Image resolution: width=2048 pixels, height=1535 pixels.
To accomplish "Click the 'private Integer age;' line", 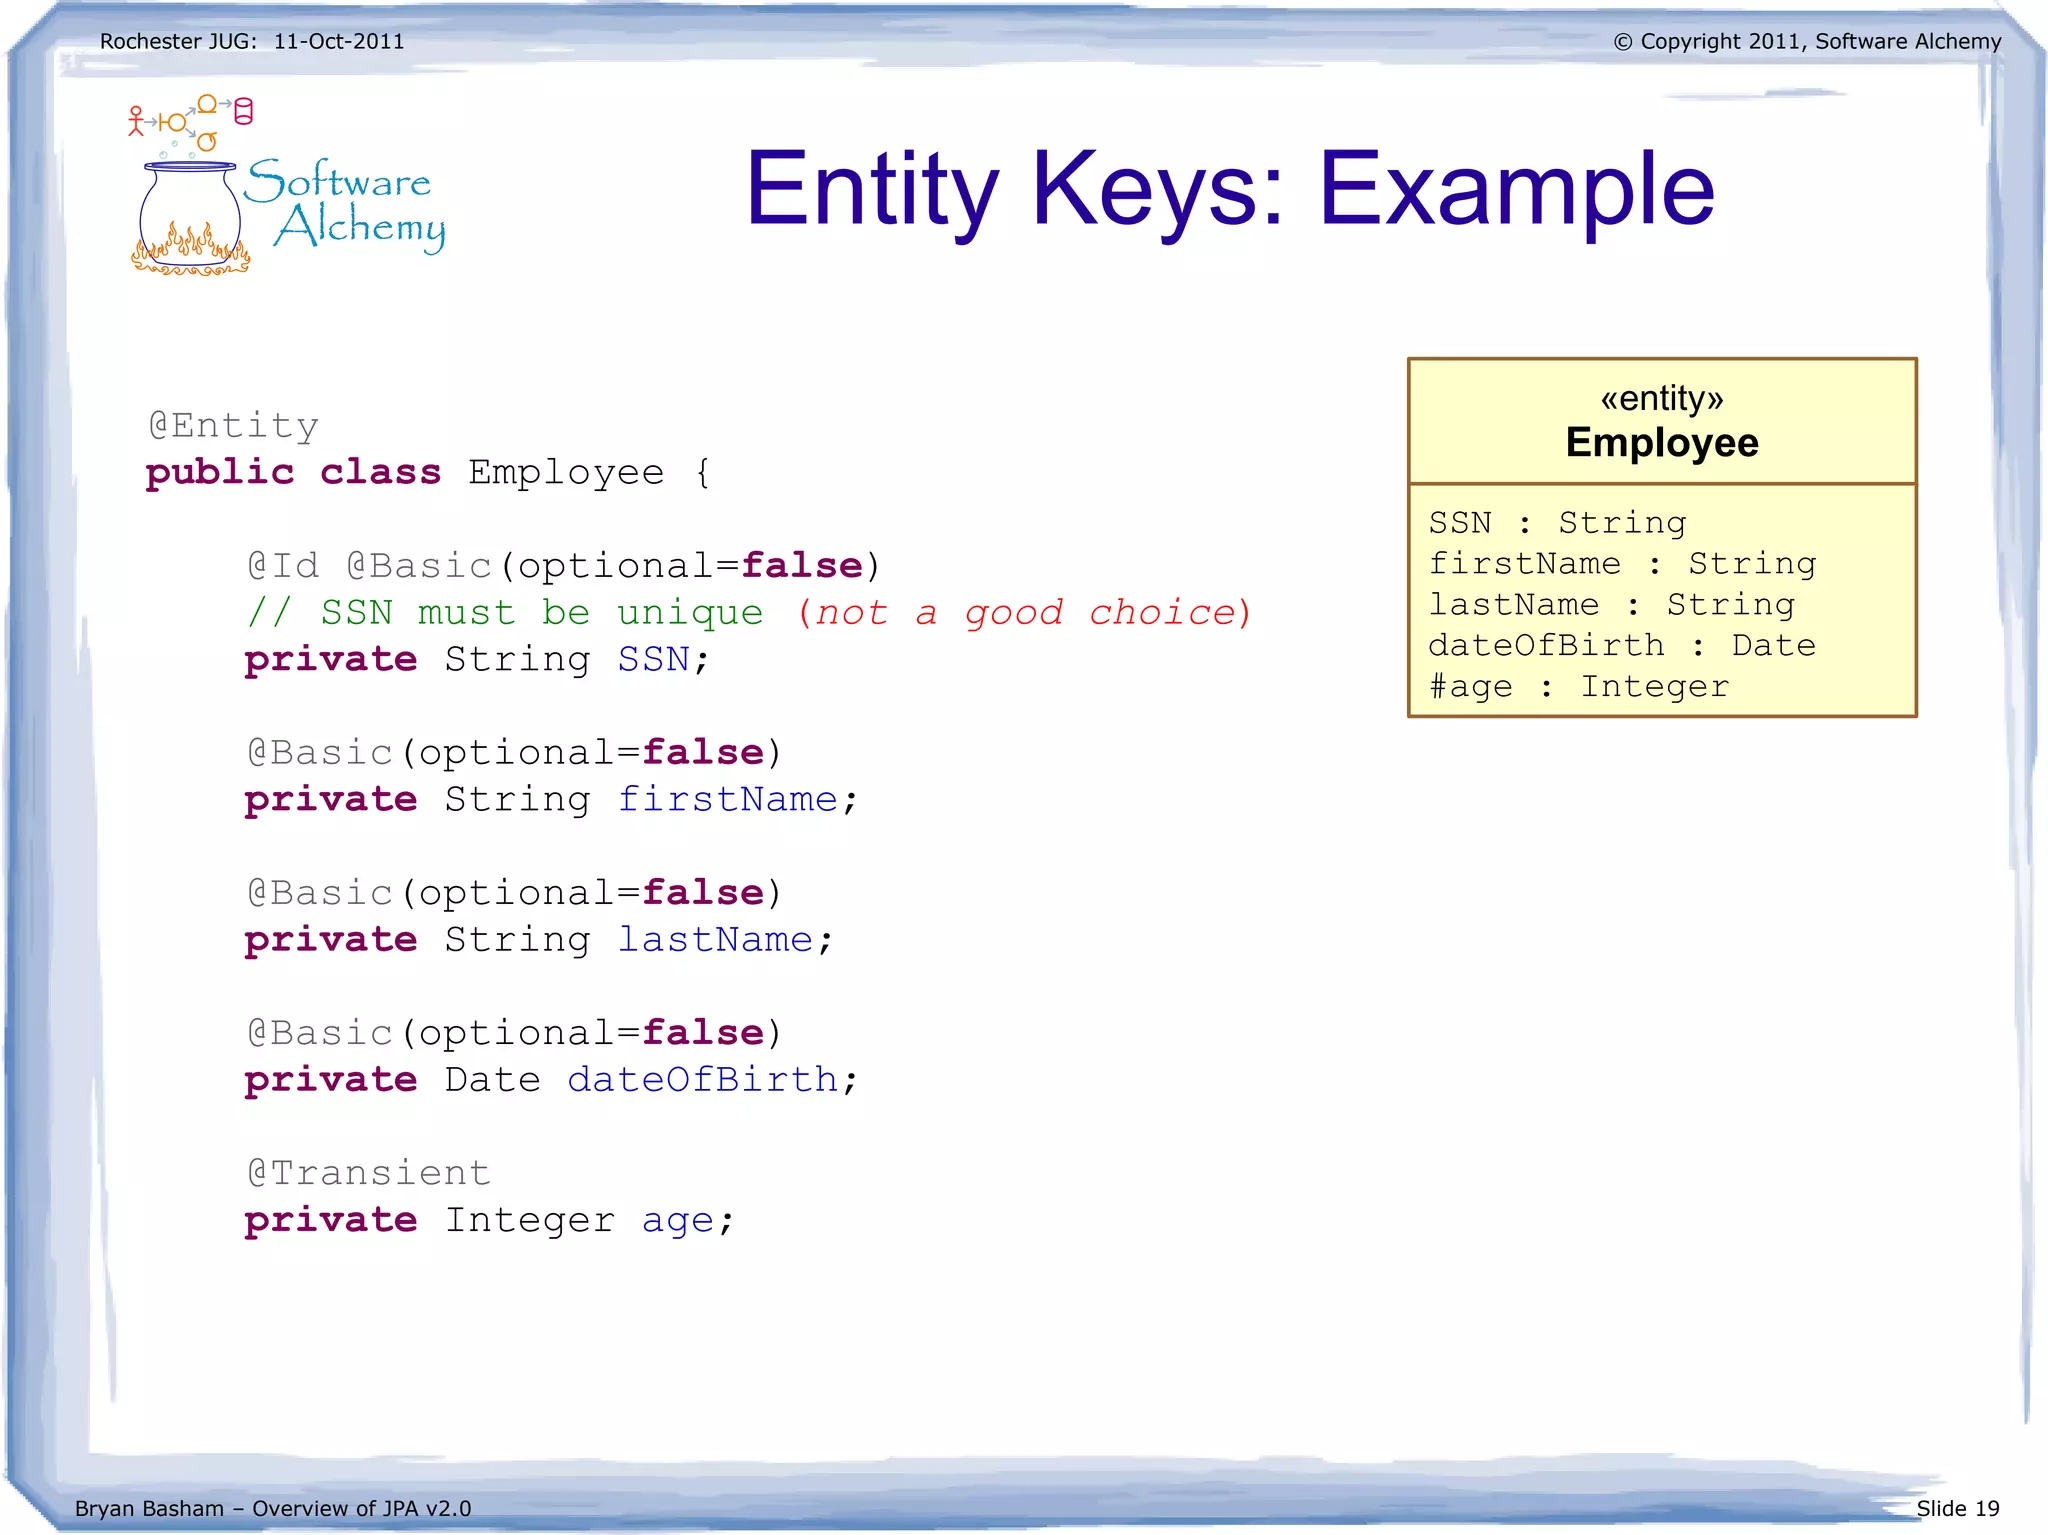I will (489, 1220).
